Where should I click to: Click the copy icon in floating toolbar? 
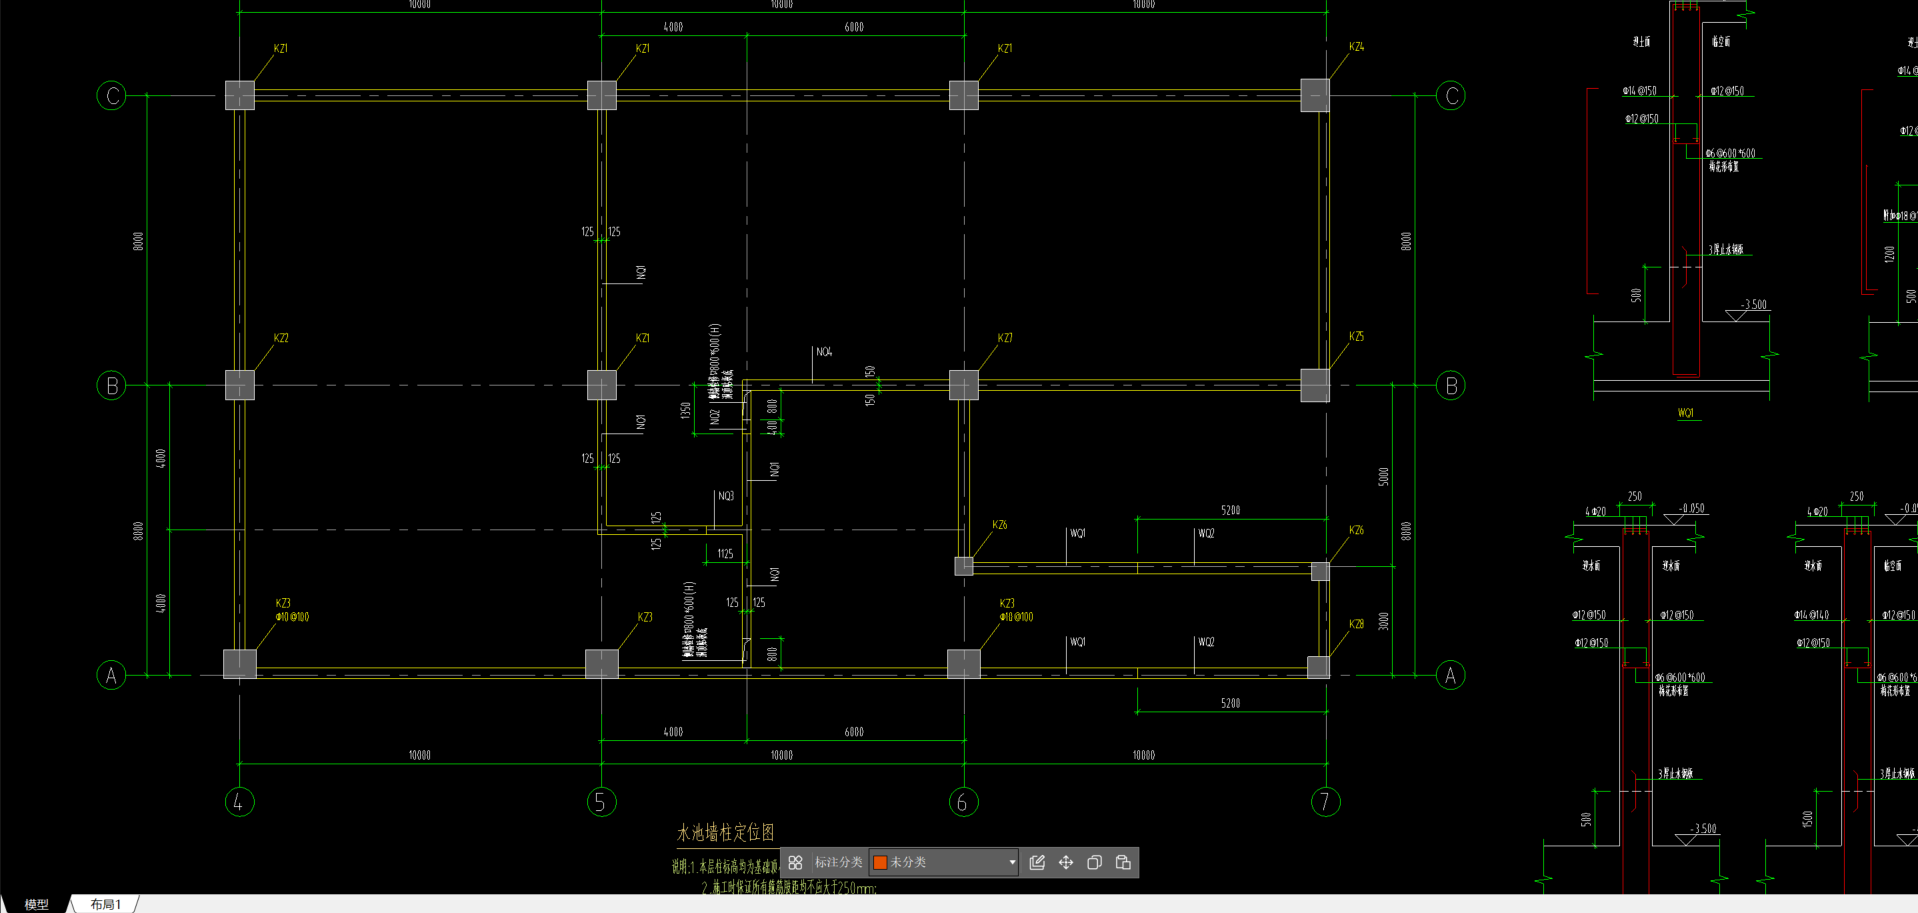1094,862
